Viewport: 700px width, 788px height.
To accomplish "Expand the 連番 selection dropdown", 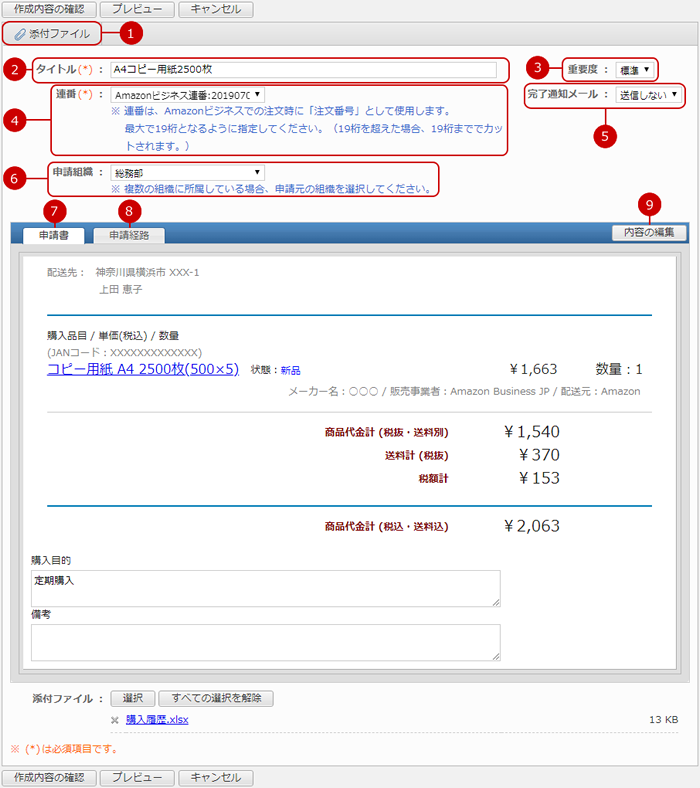I will click(187, 95).
